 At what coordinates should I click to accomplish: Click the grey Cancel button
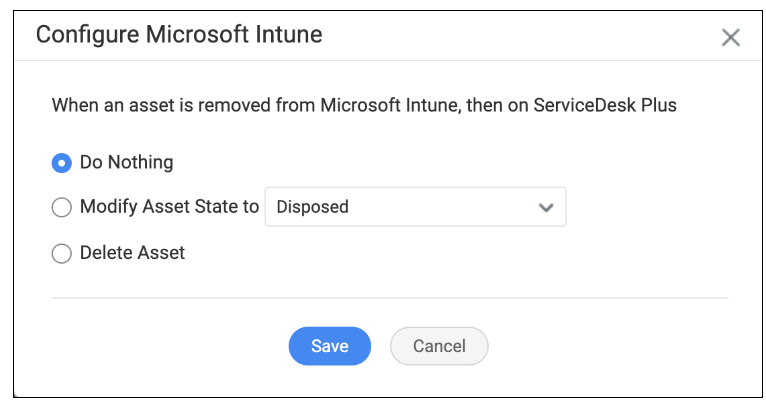click(439, 346)
